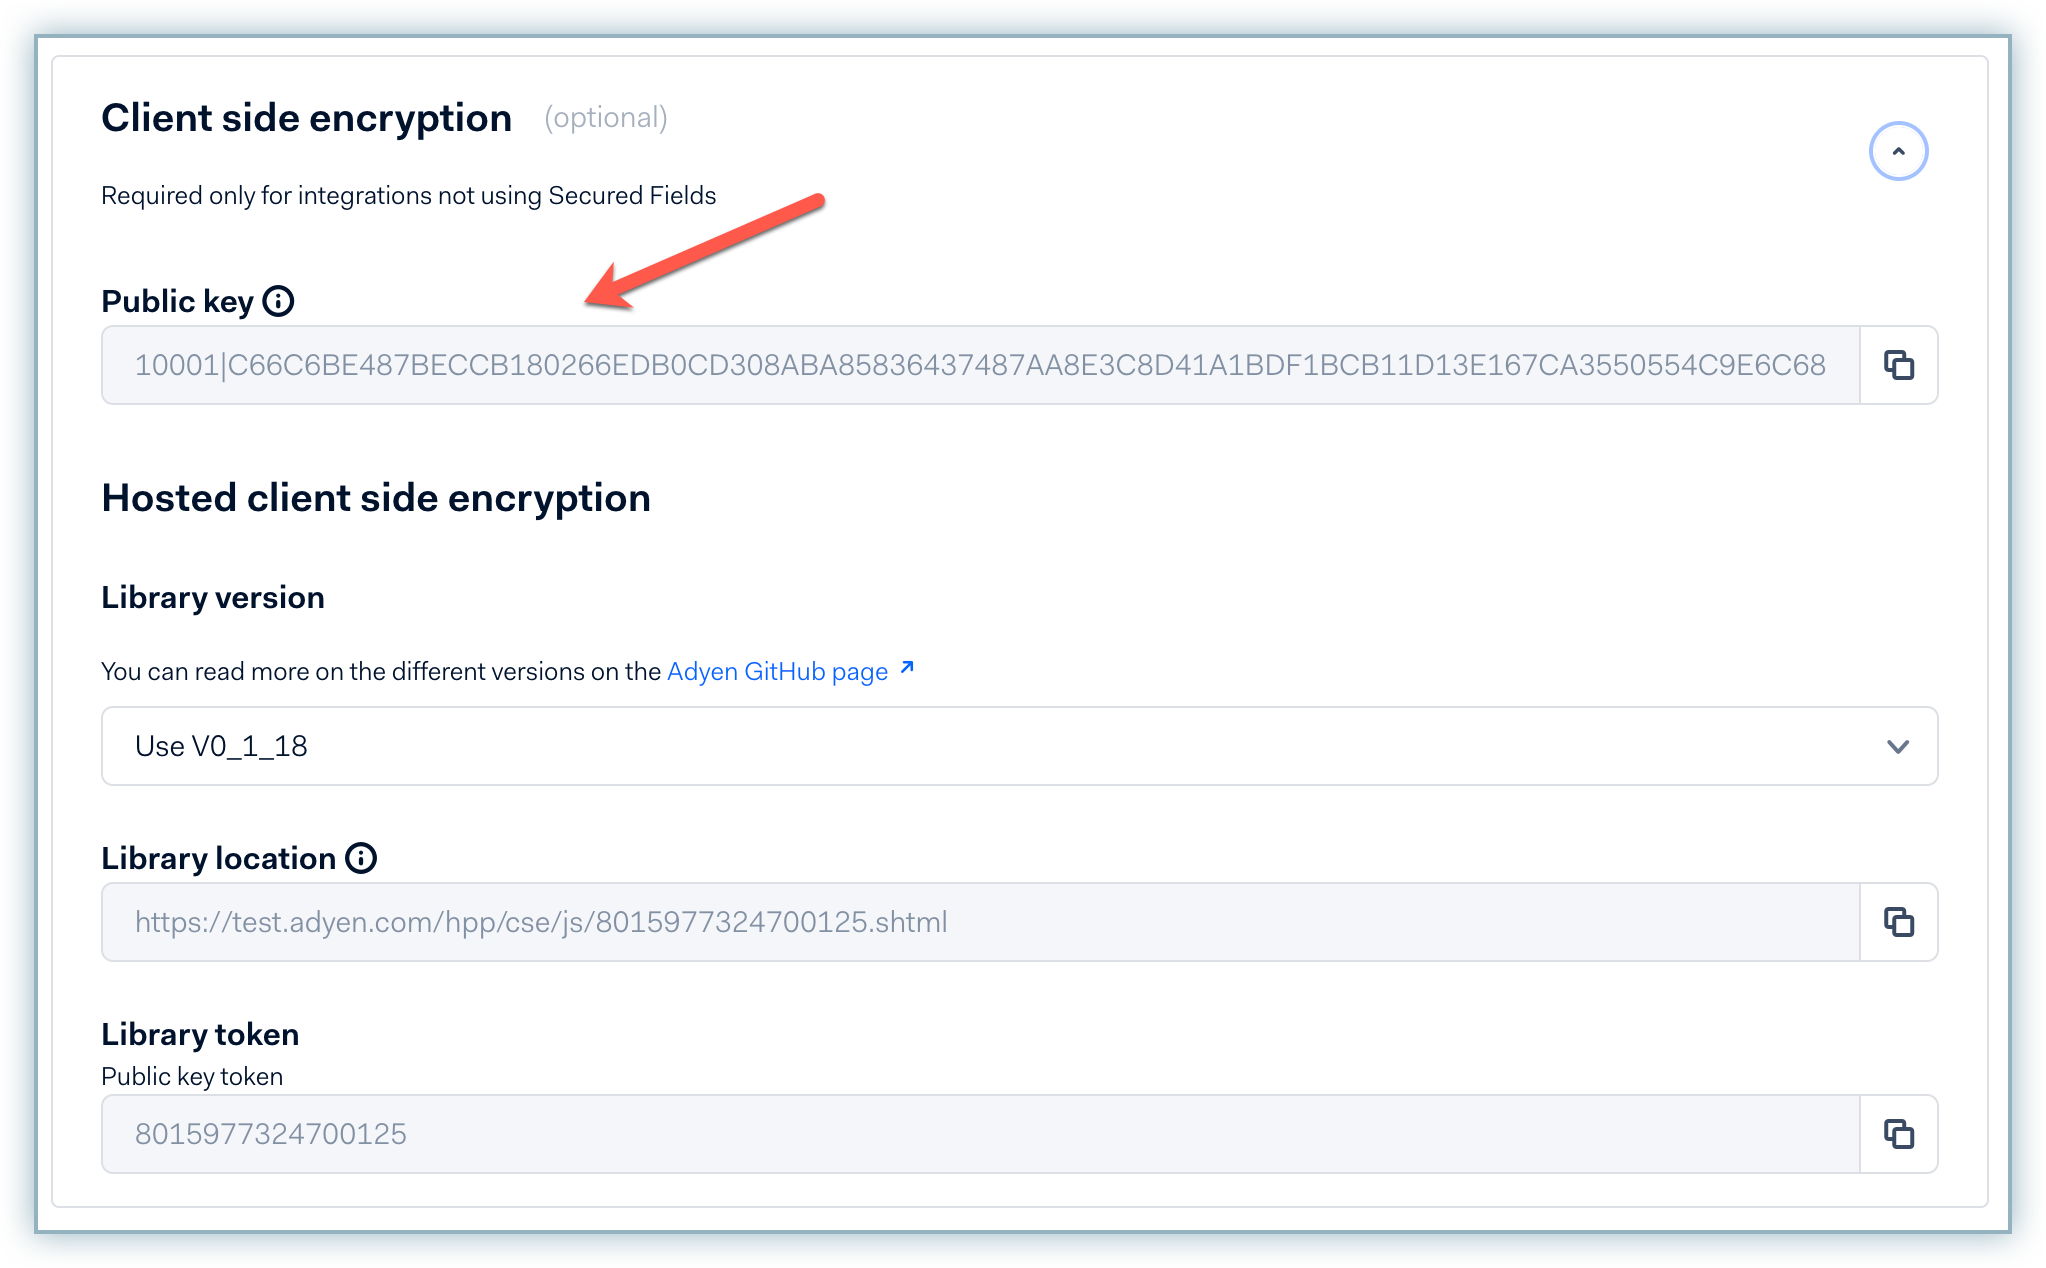Click the Client side encryption heading

click(306, 118)
